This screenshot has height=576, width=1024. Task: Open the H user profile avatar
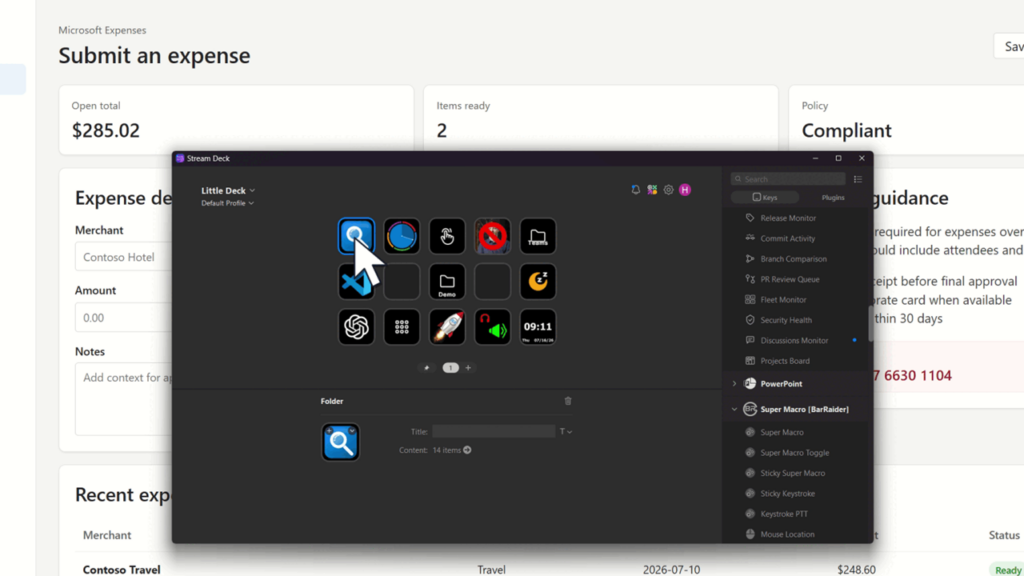point(685,189)
